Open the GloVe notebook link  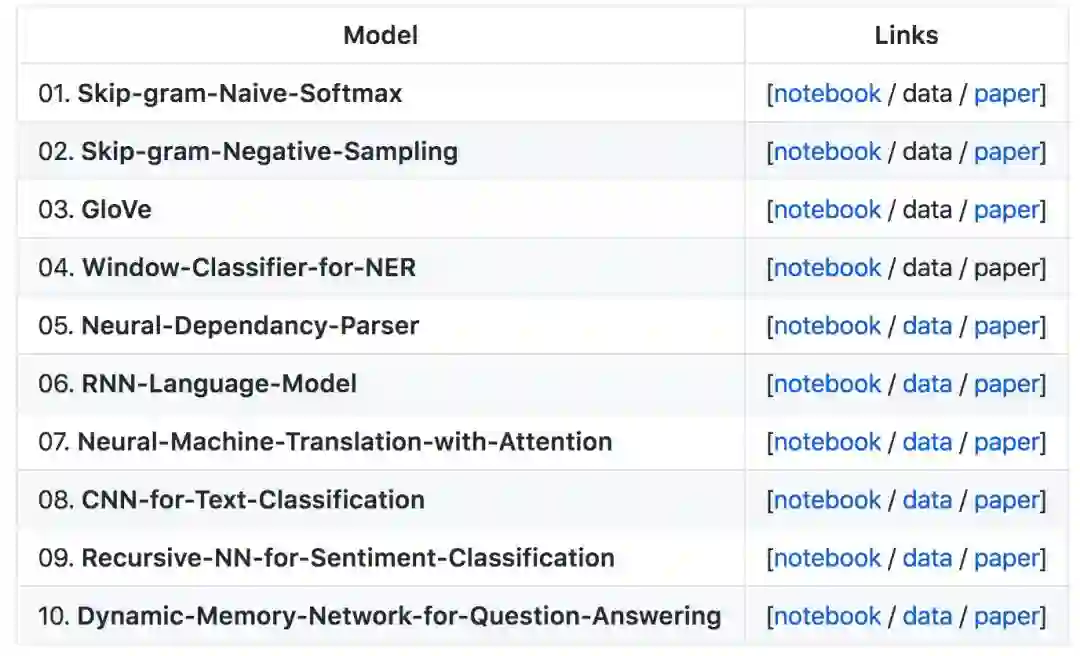coord(827,210)
